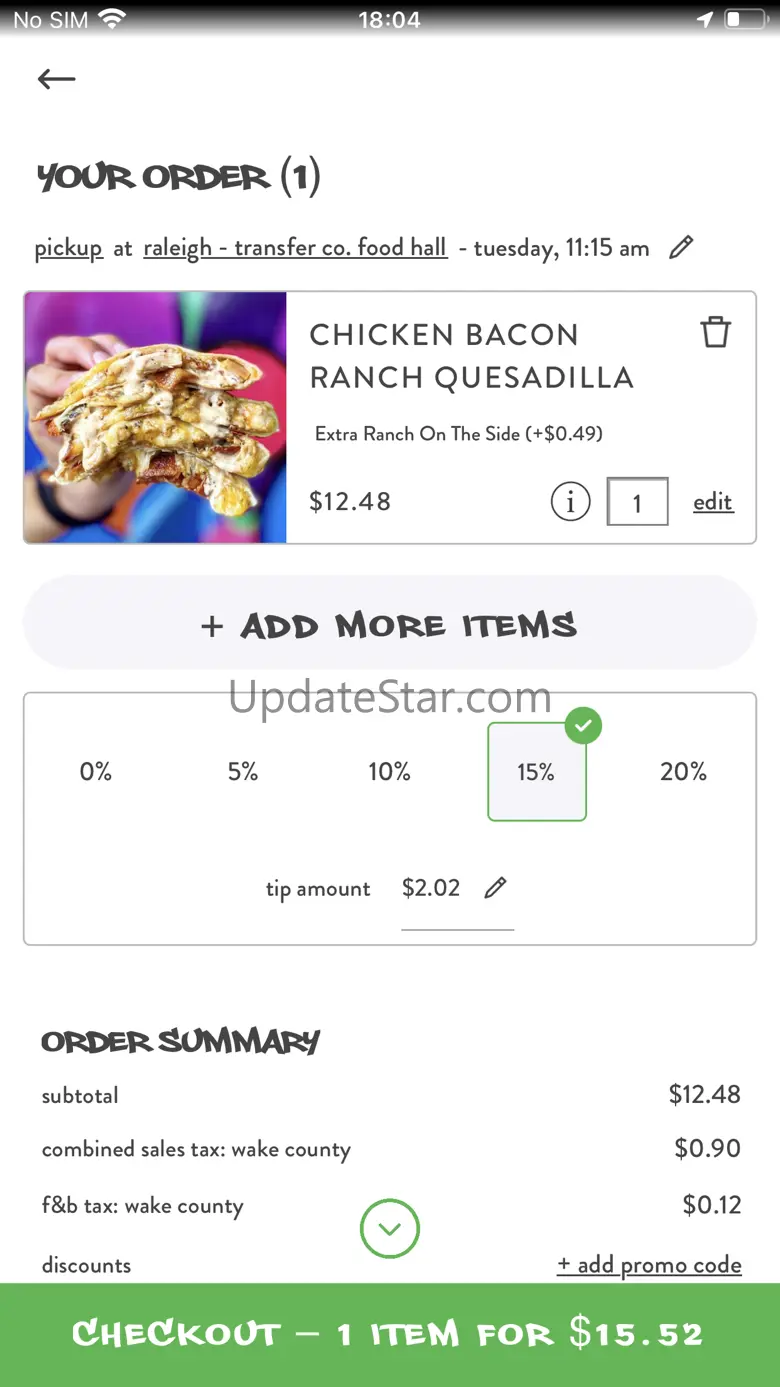Image resolution: width=780 pixels, height=1387 pixels.
Task: Select the 15% tip option
Action: [536, 772]
